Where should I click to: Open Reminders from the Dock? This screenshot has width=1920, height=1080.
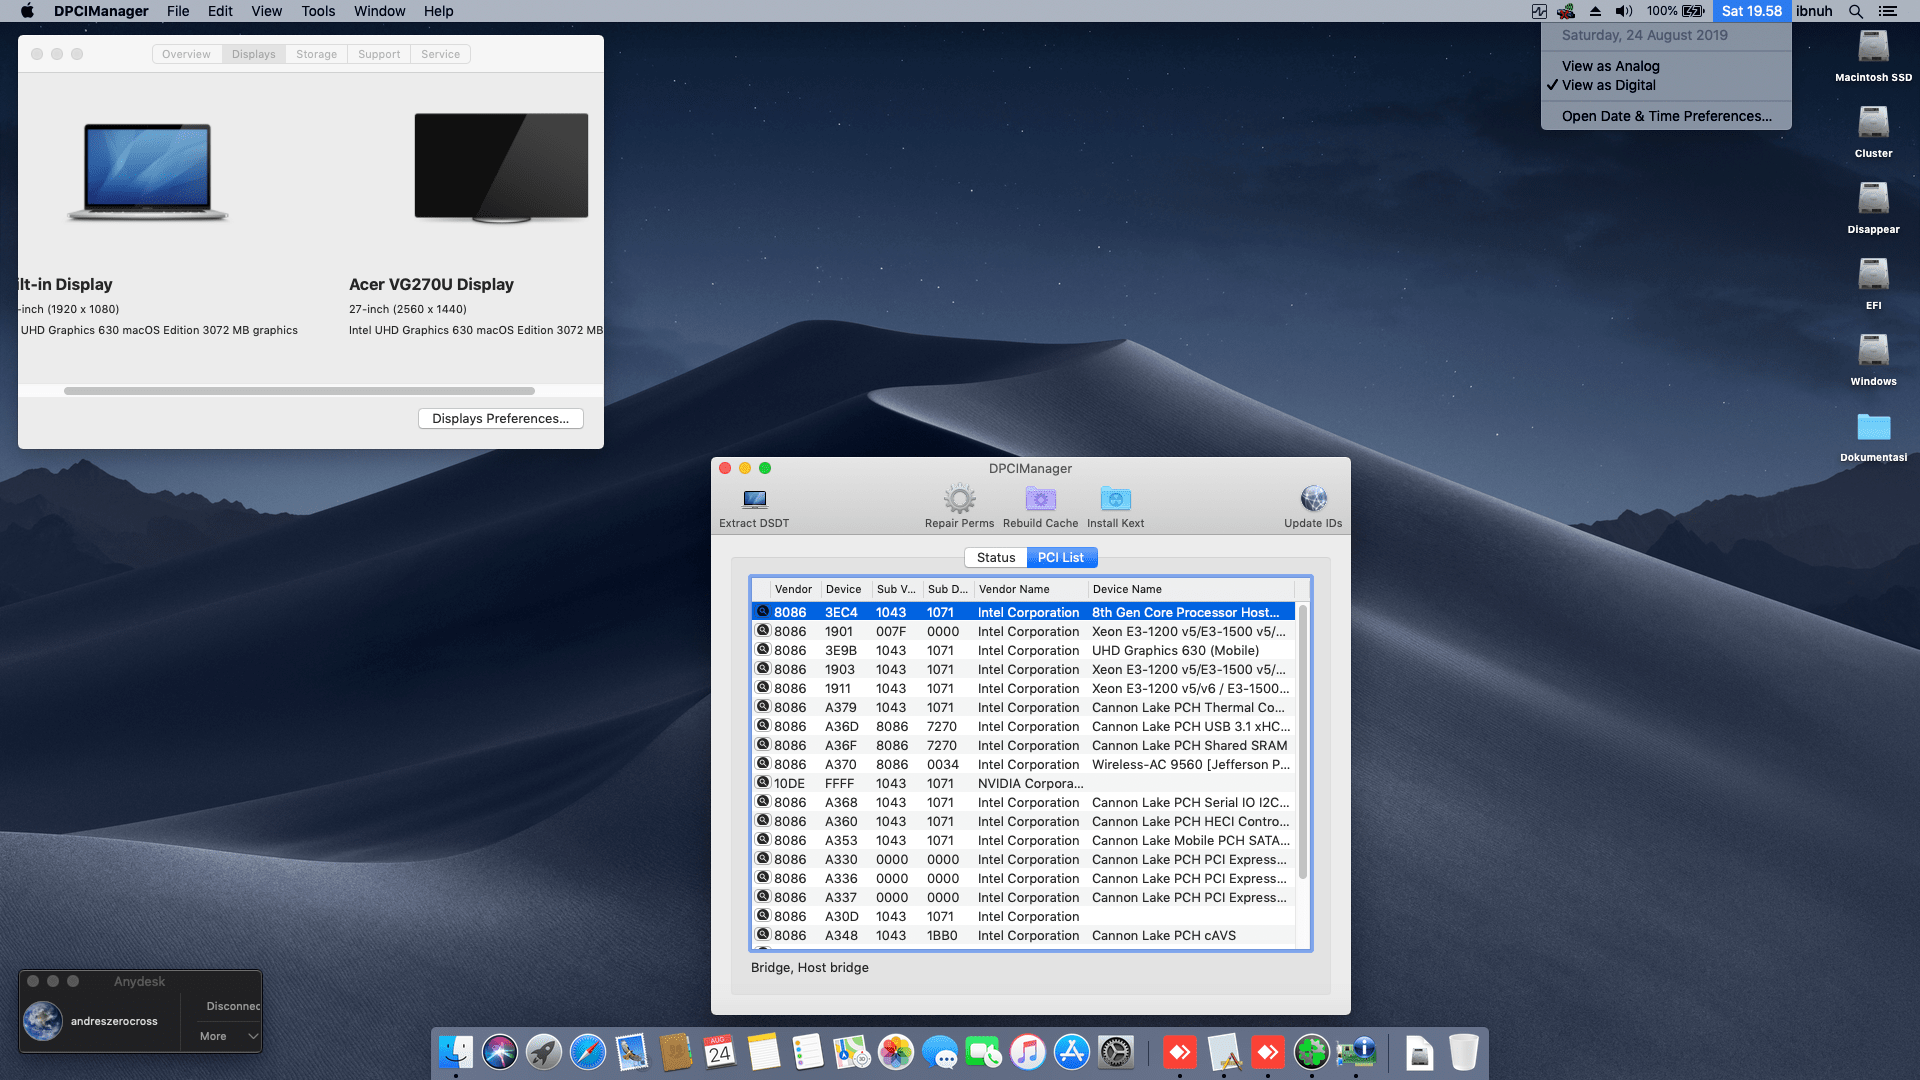point(808,1052)
